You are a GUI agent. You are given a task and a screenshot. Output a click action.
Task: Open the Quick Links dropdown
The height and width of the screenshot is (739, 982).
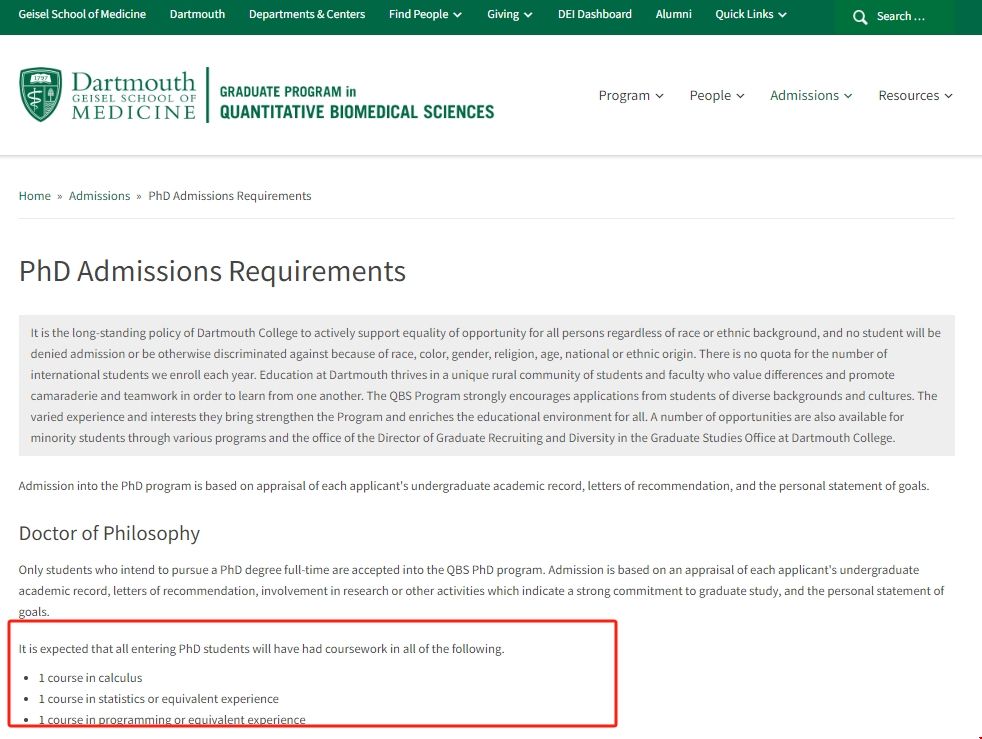pyautogui.click(x=750, y=14)
